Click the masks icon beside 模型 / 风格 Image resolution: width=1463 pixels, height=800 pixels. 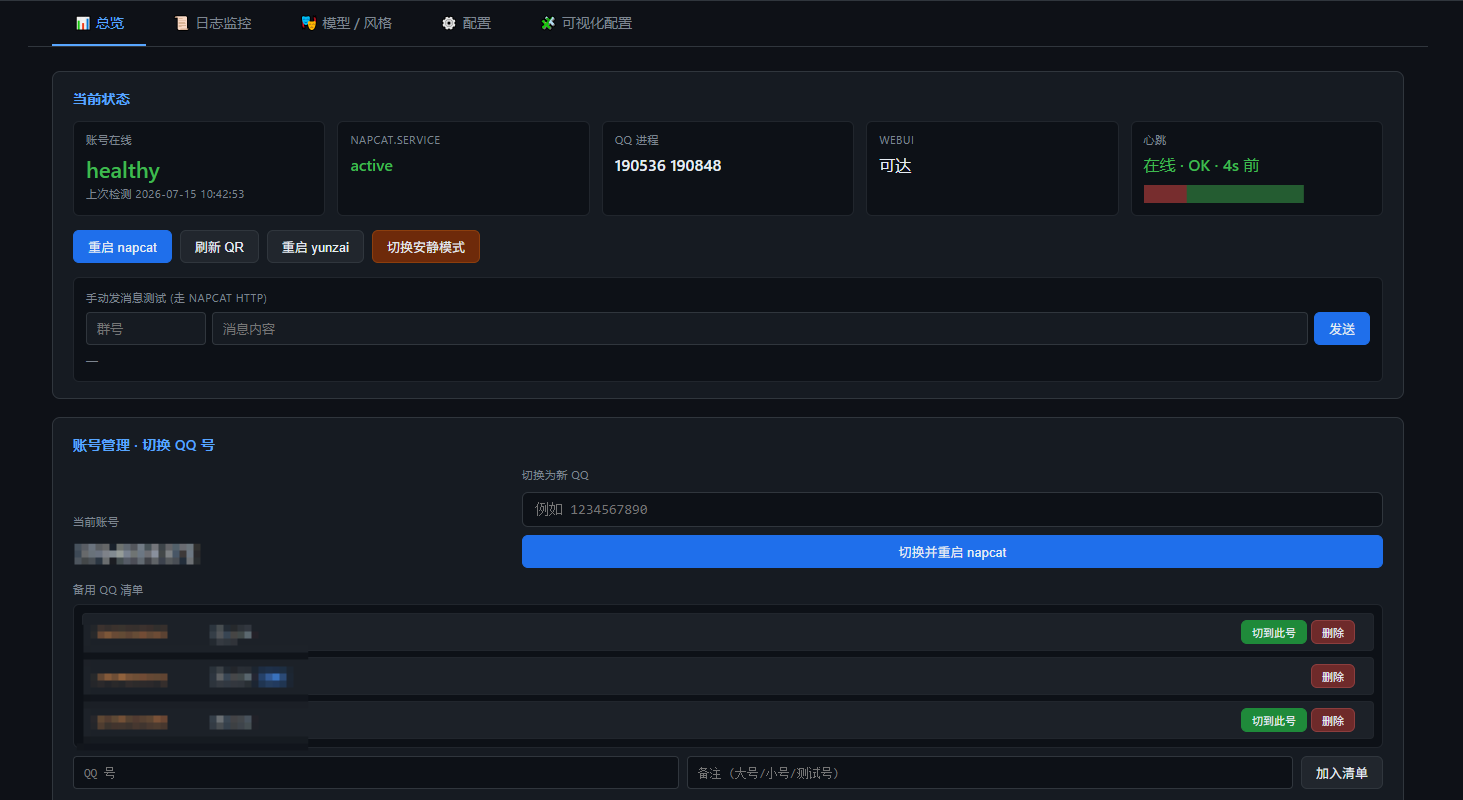309,23
